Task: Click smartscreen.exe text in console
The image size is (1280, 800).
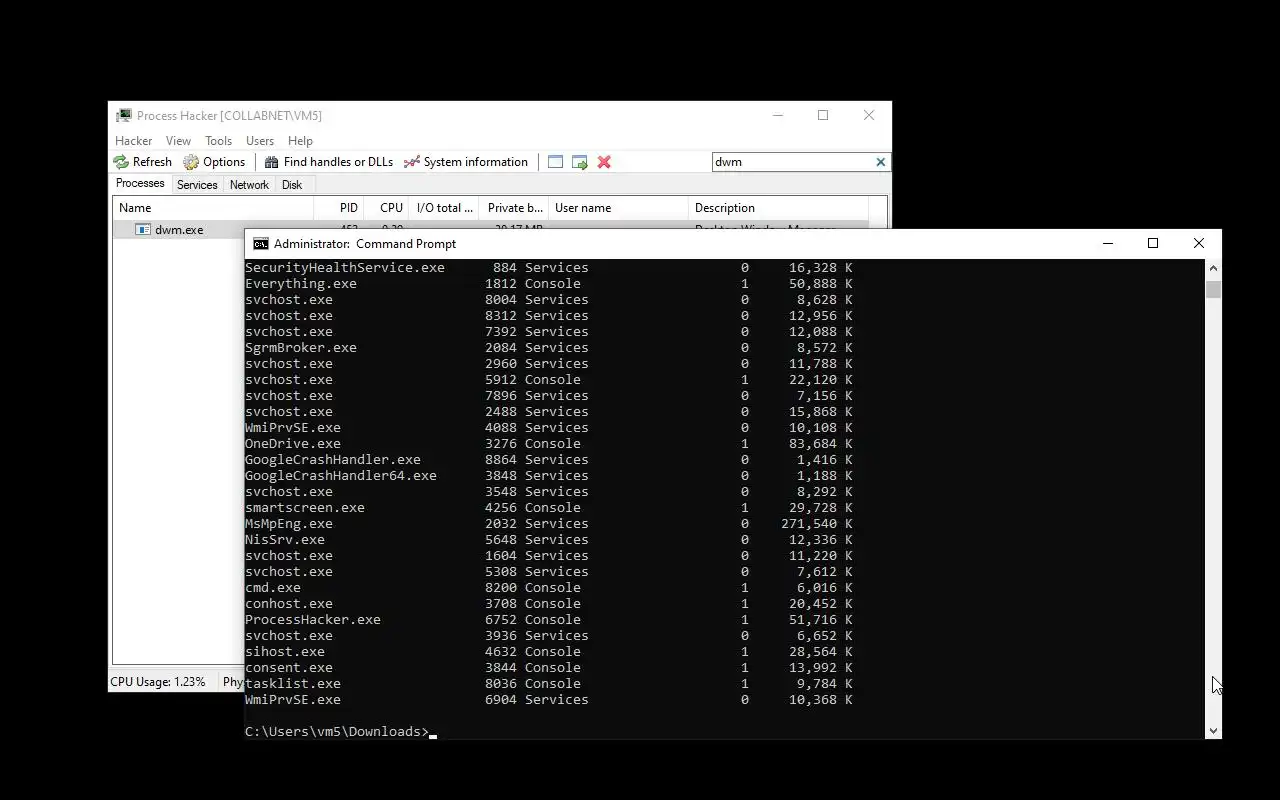Action: pos(305,508)
